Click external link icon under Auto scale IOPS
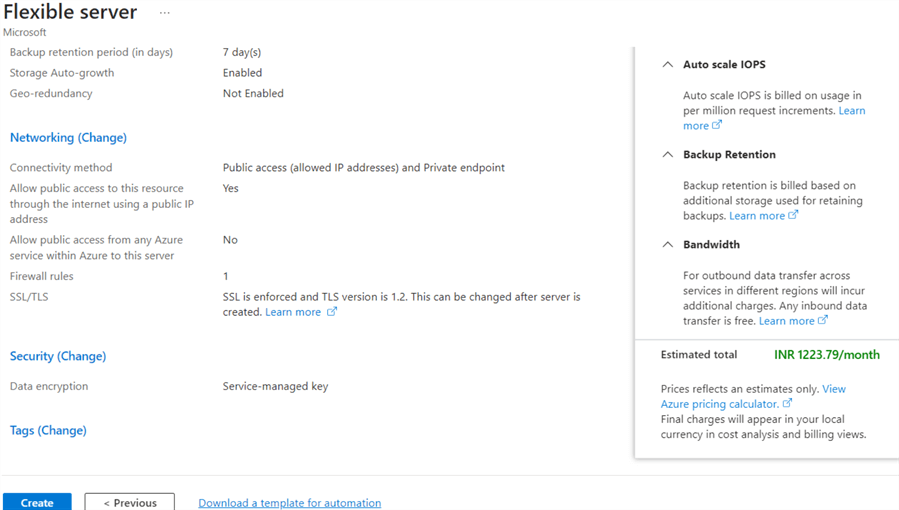The height and width of the screenshot is (510, 899). 717,125
